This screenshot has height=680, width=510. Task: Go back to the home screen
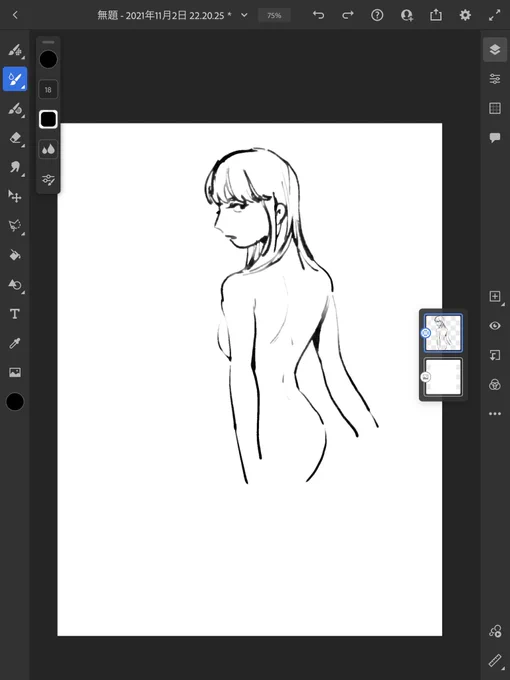15,15
